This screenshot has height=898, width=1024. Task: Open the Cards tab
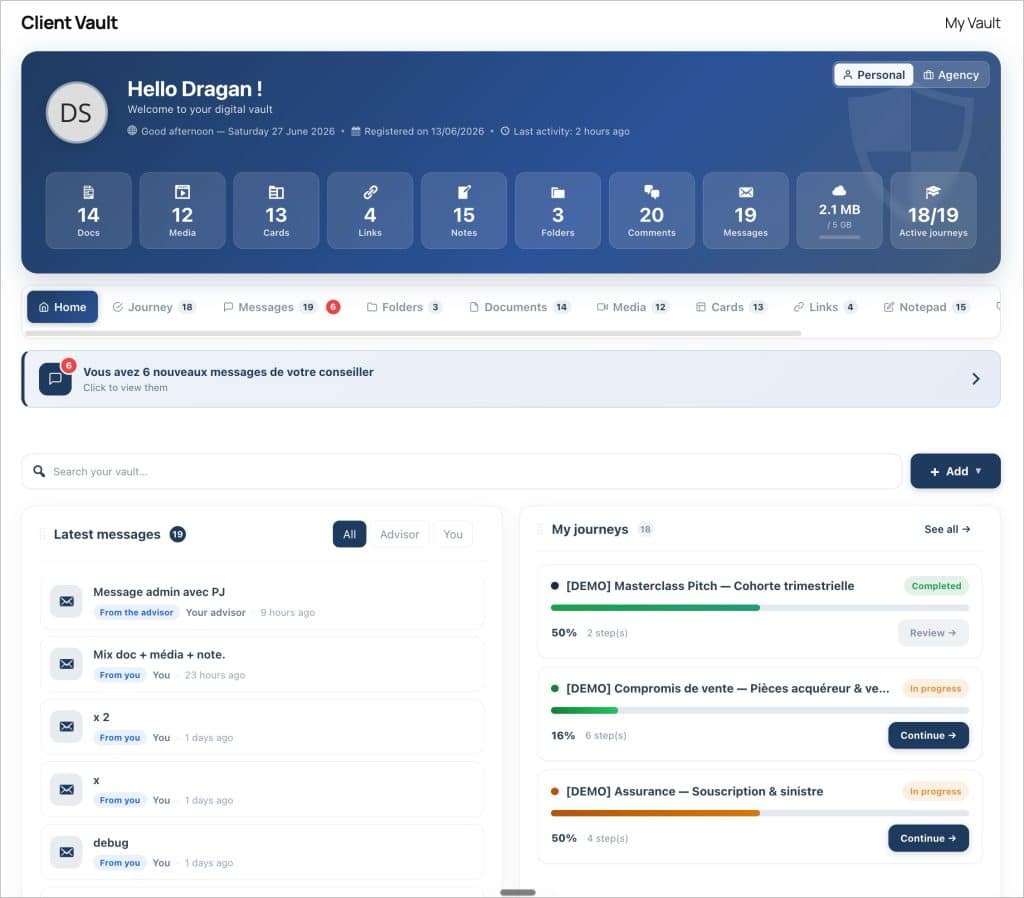(731, 307)
